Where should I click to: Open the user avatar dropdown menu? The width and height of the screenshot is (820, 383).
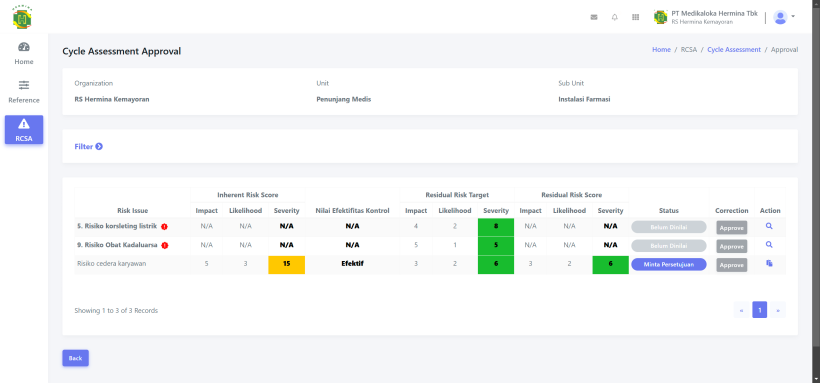783,17
